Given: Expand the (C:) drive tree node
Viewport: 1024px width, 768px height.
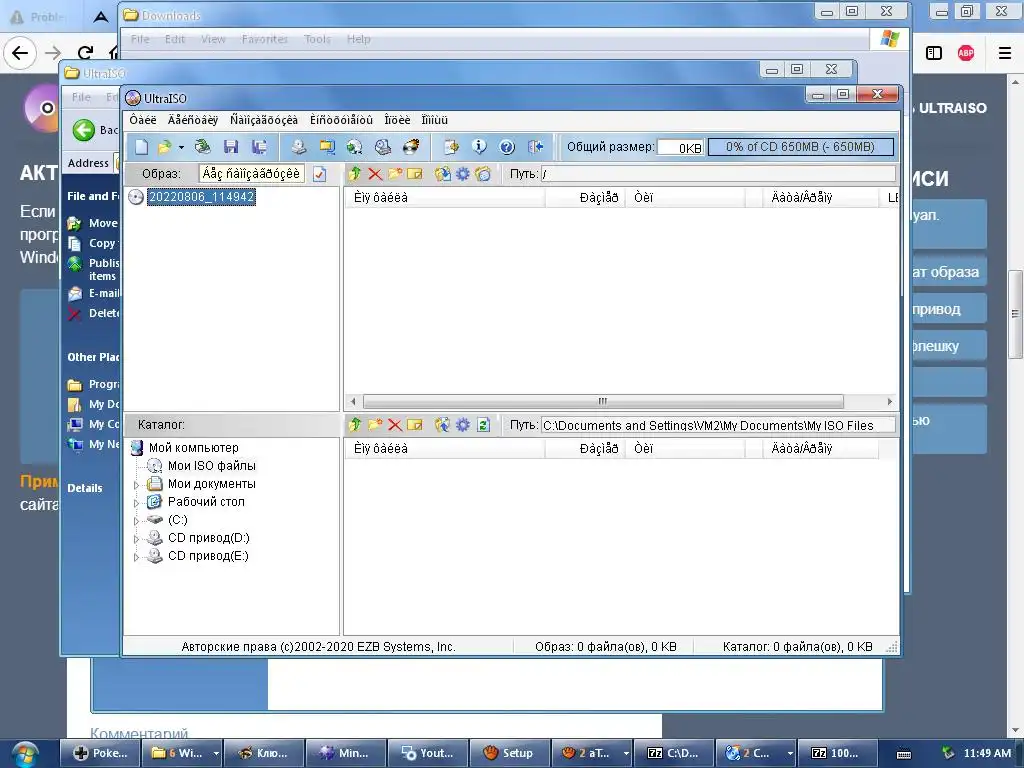Looking at the screenshot, I should click(x=136, y=521).
